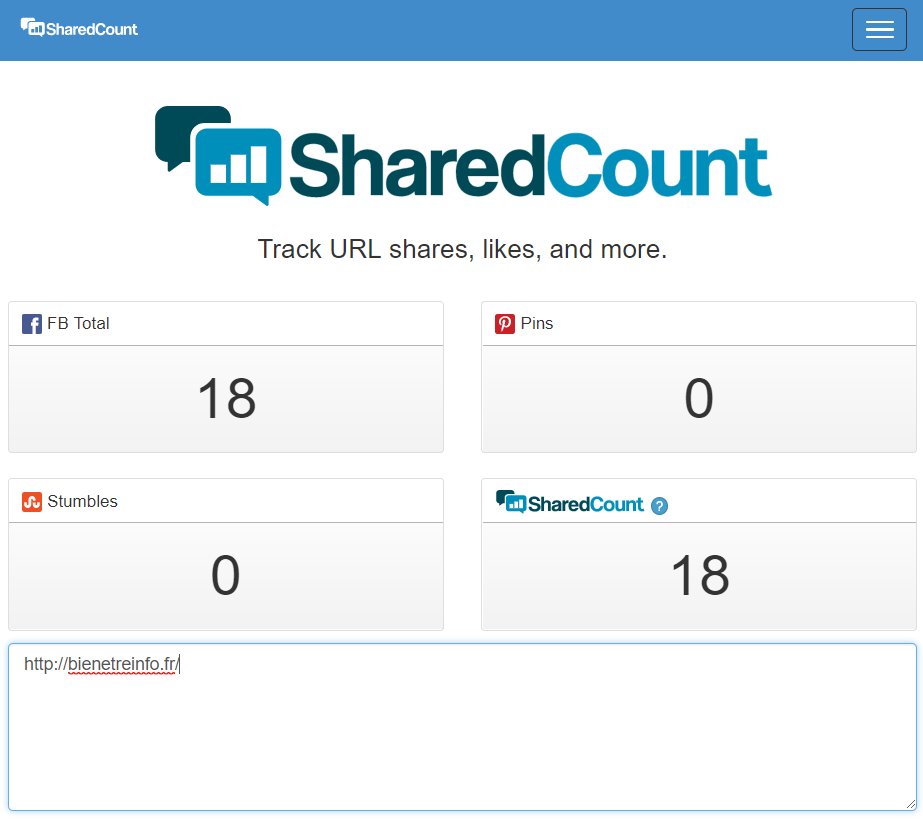Click the StumbleUpon icon in Stumbles panel
This screenshot has height=823, width=923.
32,502
